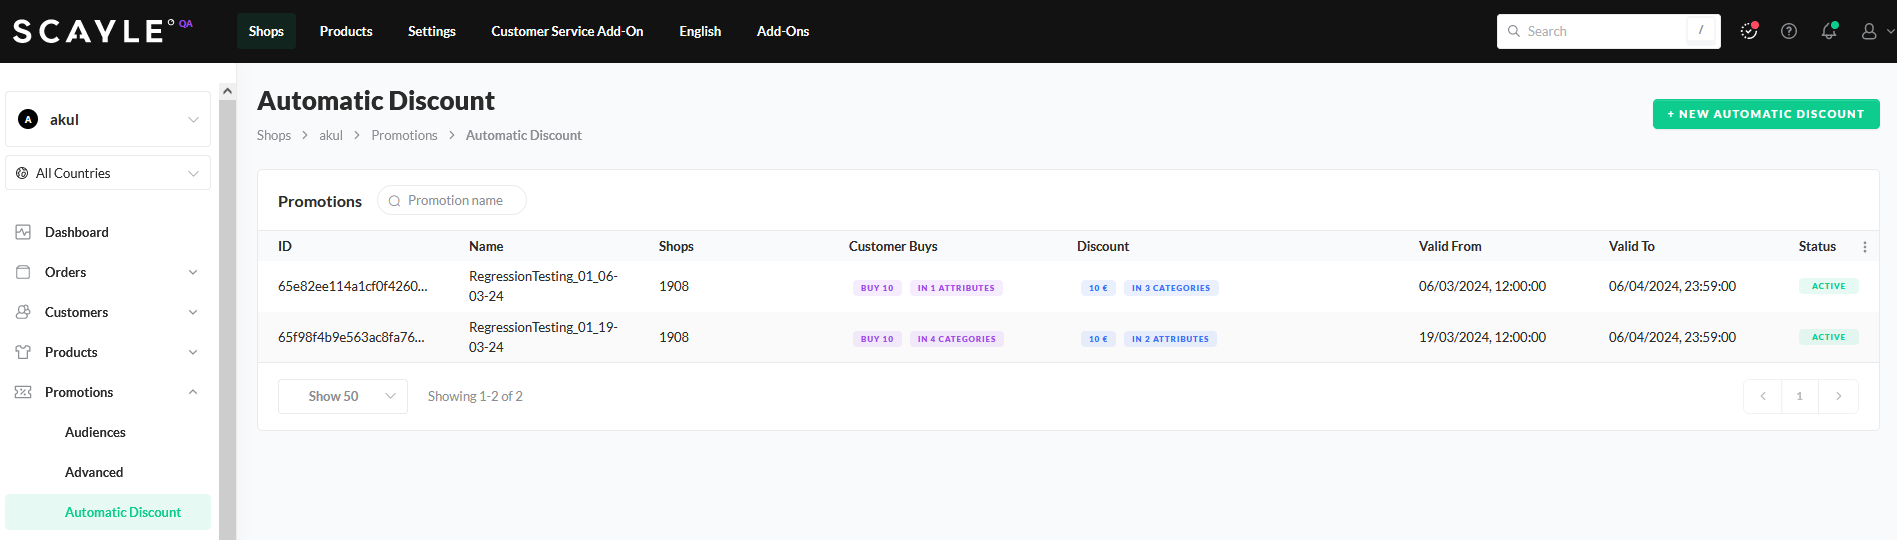Viewport: 1897px width, 540px height.
Task: Click the SCAYLE logo
Action: coord(88,31)
